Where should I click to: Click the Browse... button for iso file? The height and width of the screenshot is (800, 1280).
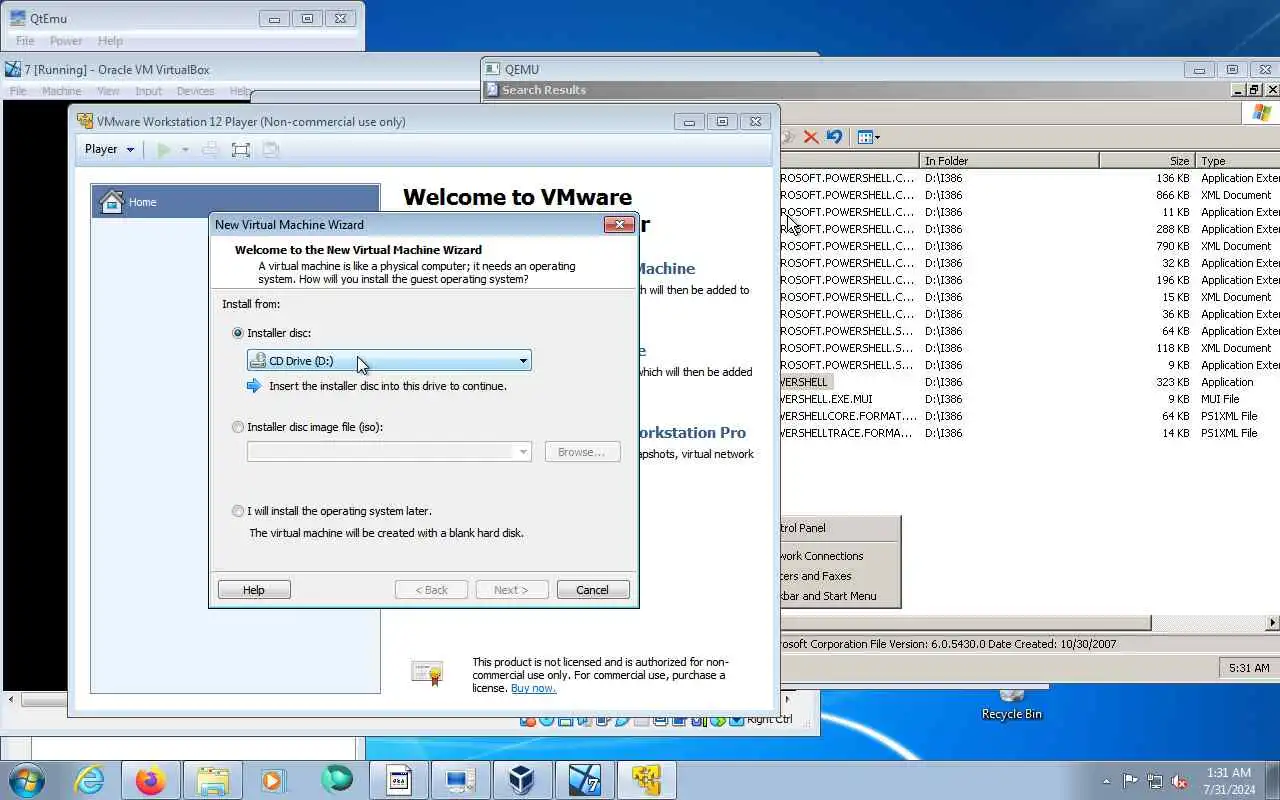pyautogui.click(x=582, y=452)
